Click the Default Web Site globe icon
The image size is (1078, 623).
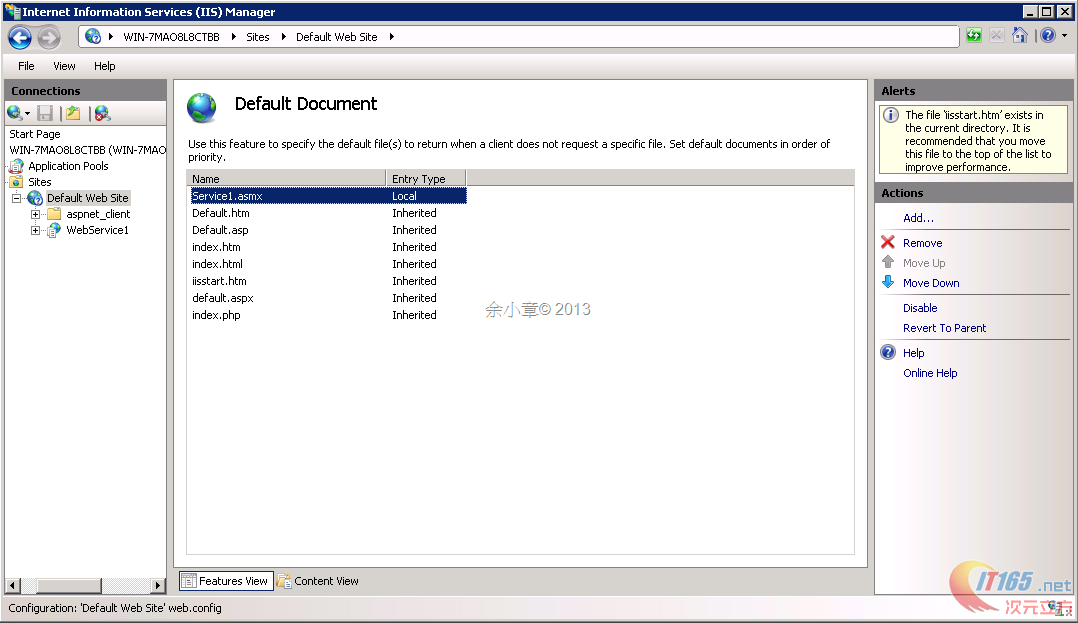pyautogui.click(x=35, y=198)
